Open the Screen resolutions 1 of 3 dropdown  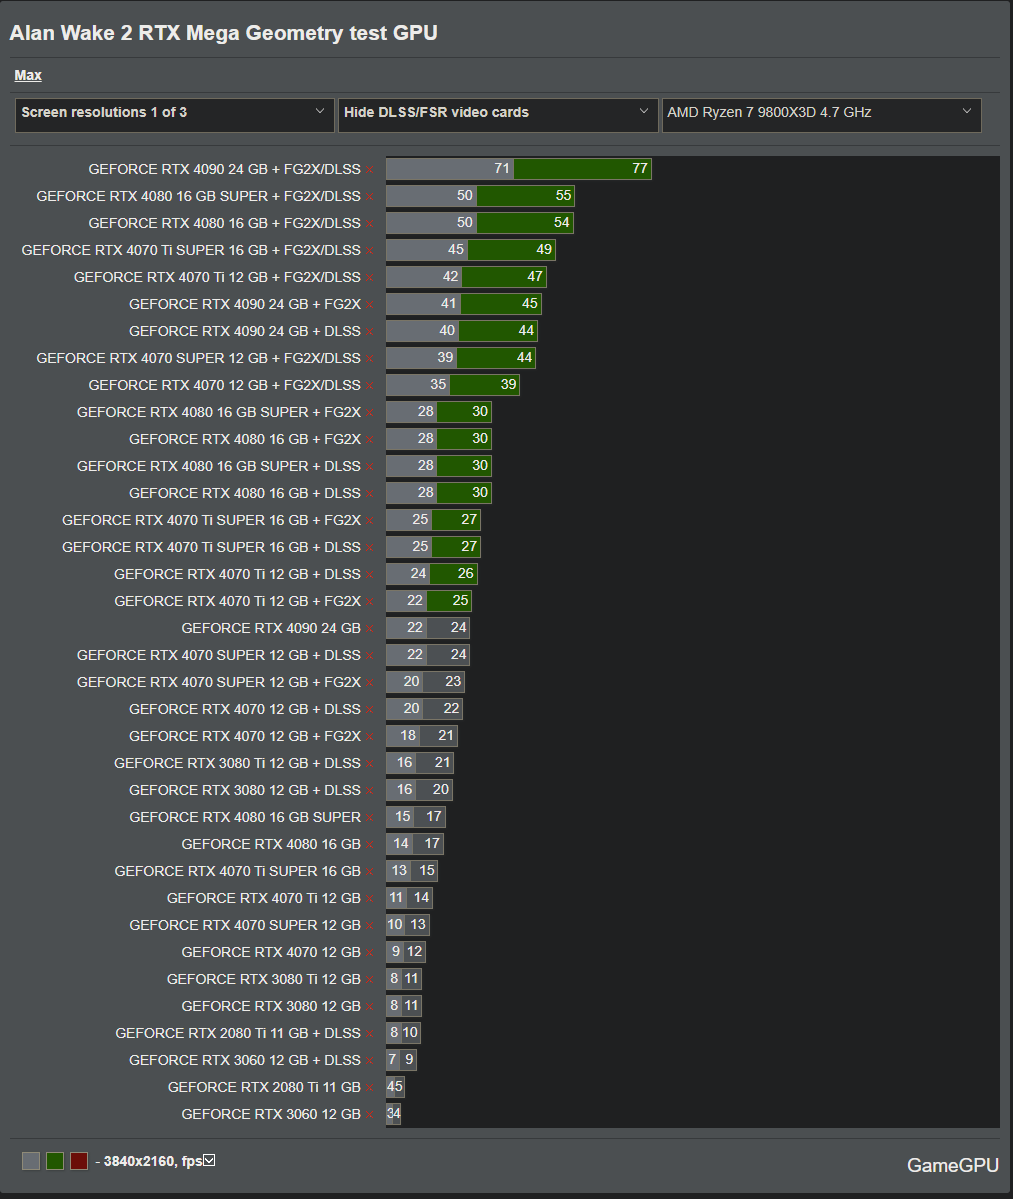tap(174, 115)
